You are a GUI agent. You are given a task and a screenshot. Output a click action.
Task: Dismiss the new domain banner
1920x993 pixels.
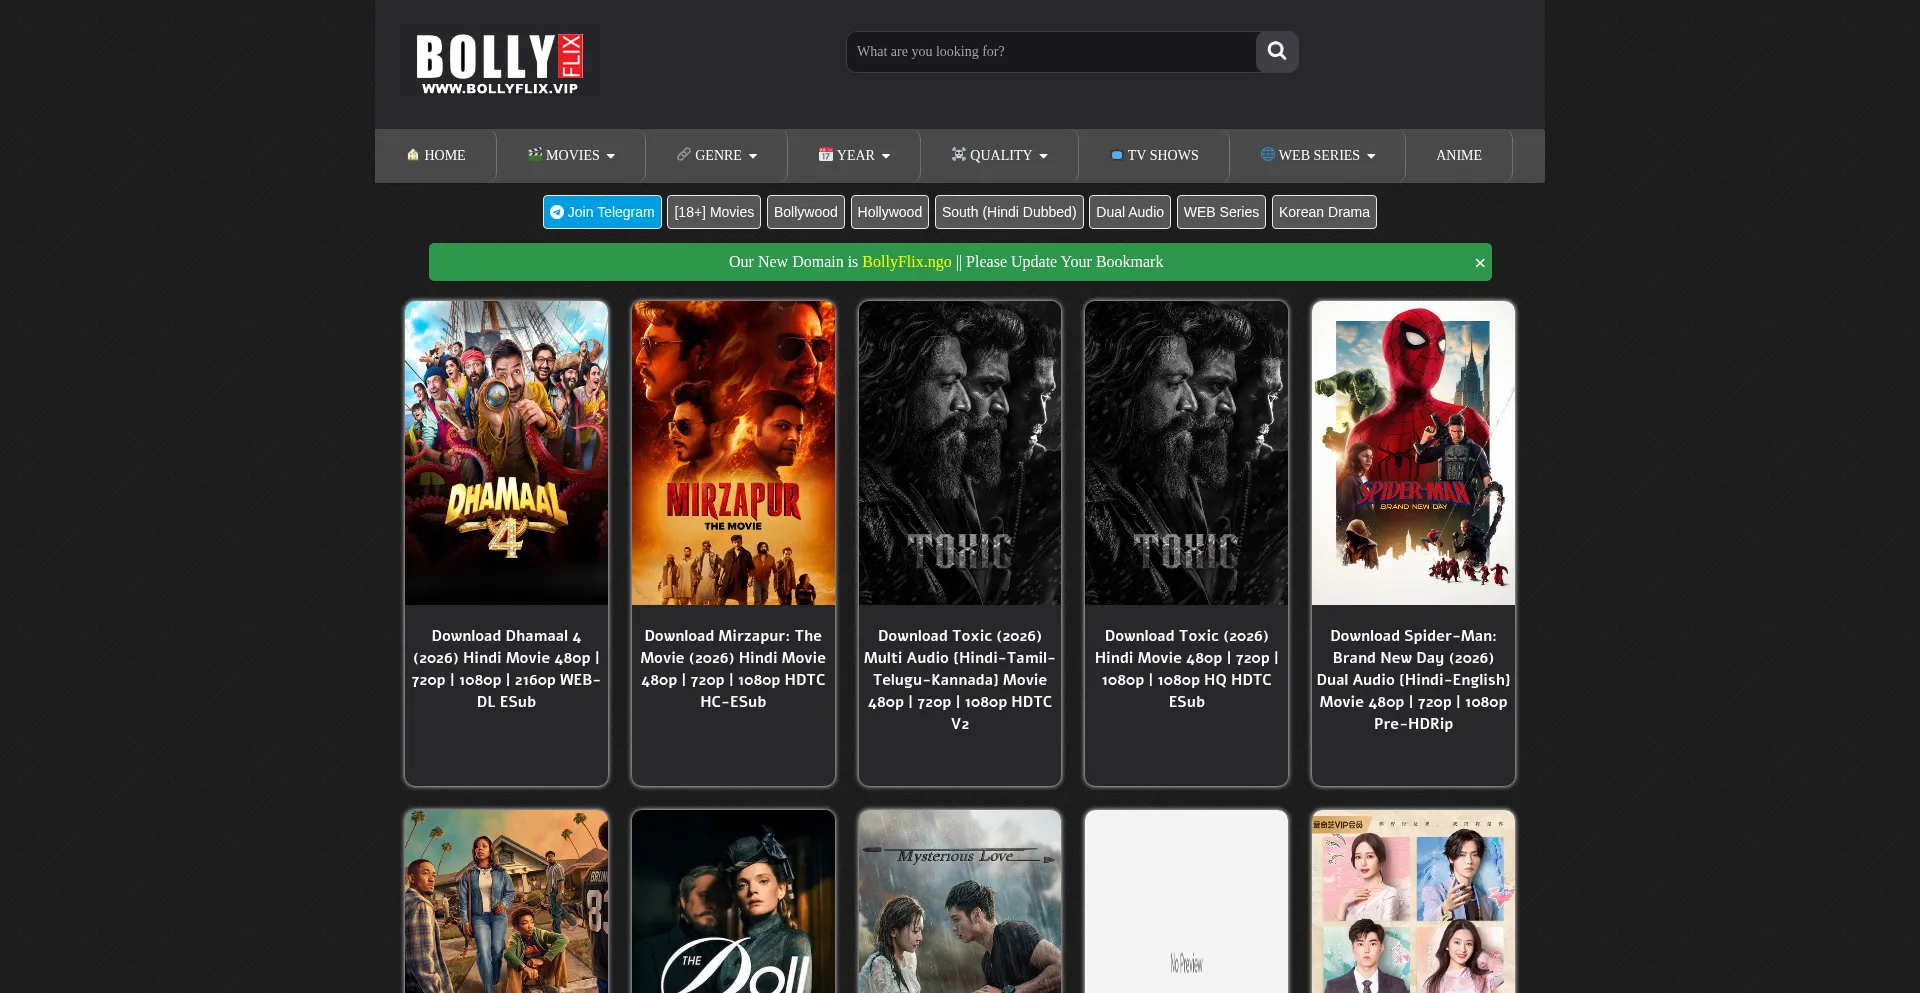pyautogui.click(x=1480, y=262)
